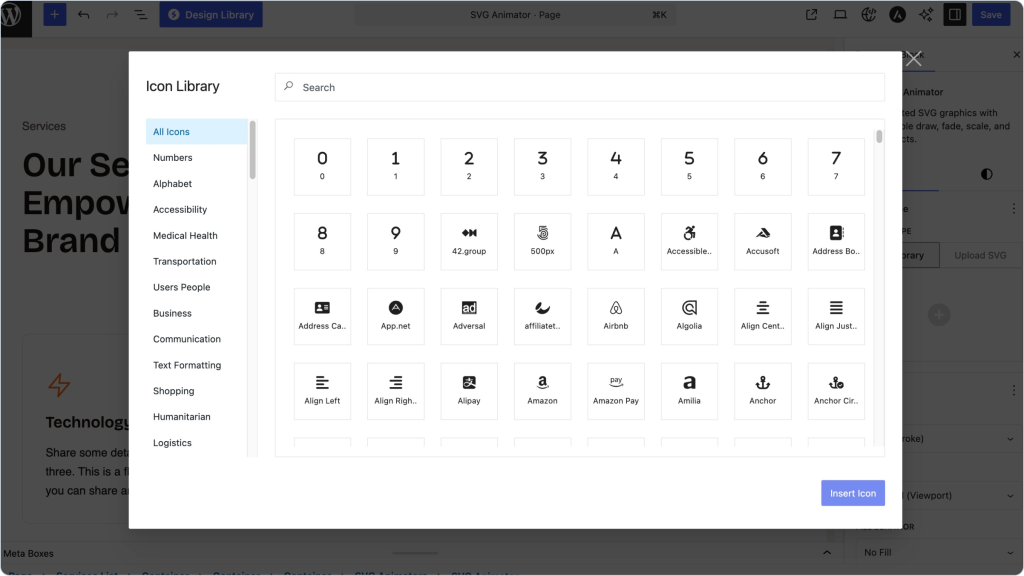Select the Address Book icon
1024x576 pixels.
click(836, 242)
